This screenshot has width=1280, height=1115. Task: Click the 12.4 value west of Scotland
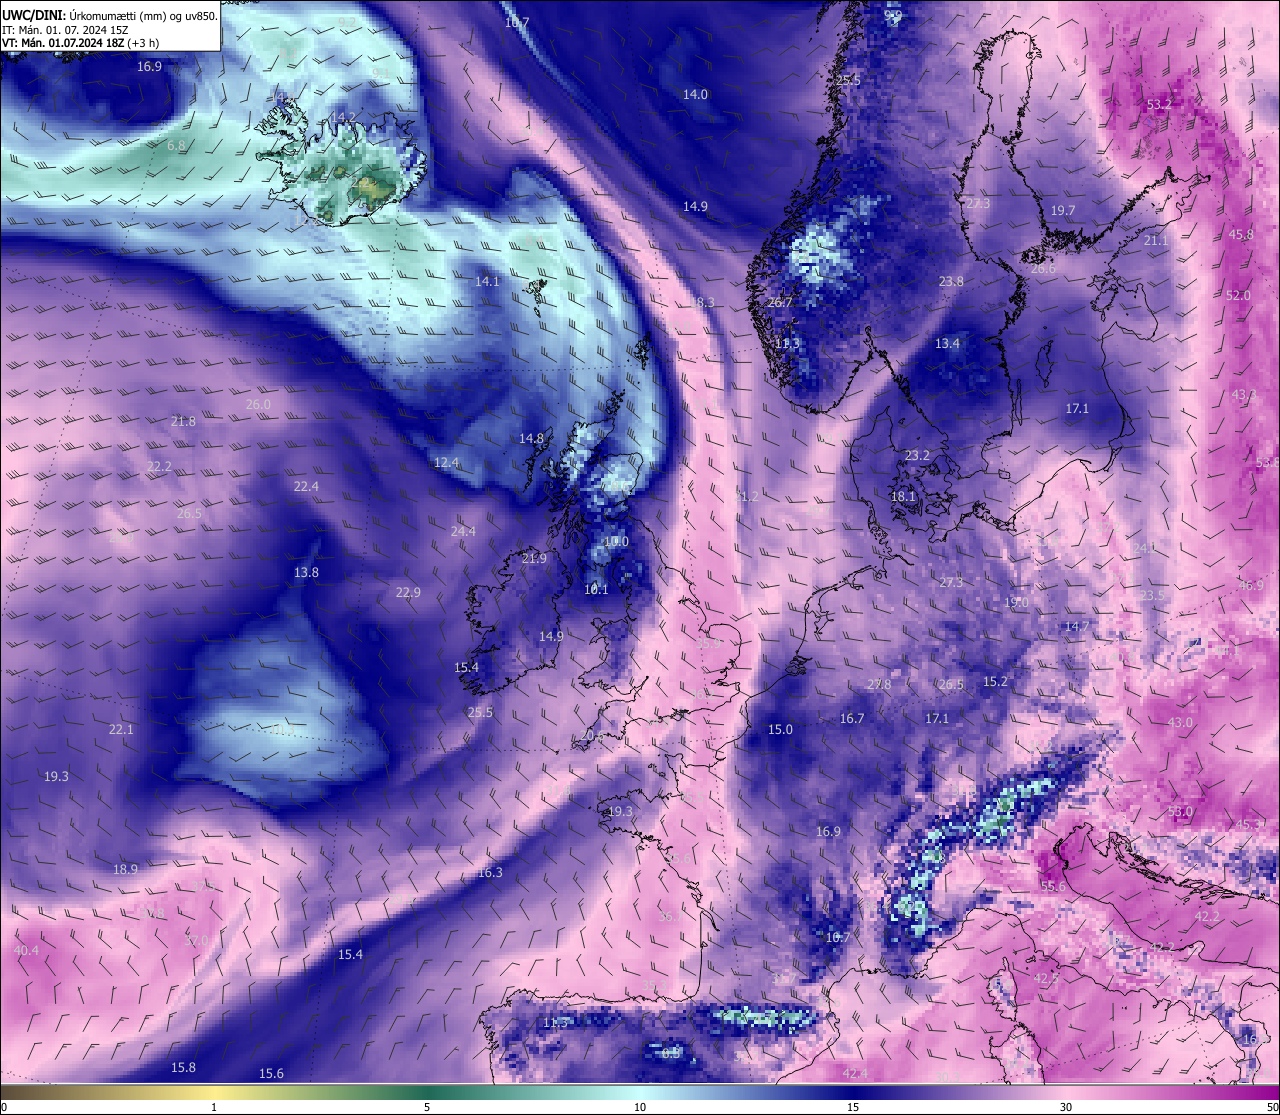pyautogui.click(x=446, y=462)
